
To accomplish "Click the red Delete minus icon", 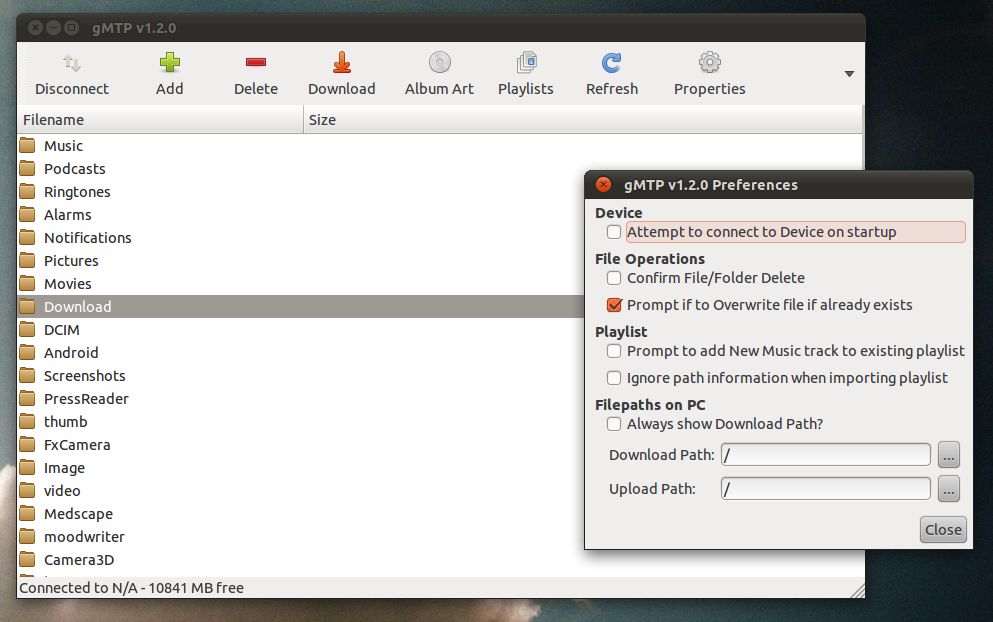I will tap(256, 62).
